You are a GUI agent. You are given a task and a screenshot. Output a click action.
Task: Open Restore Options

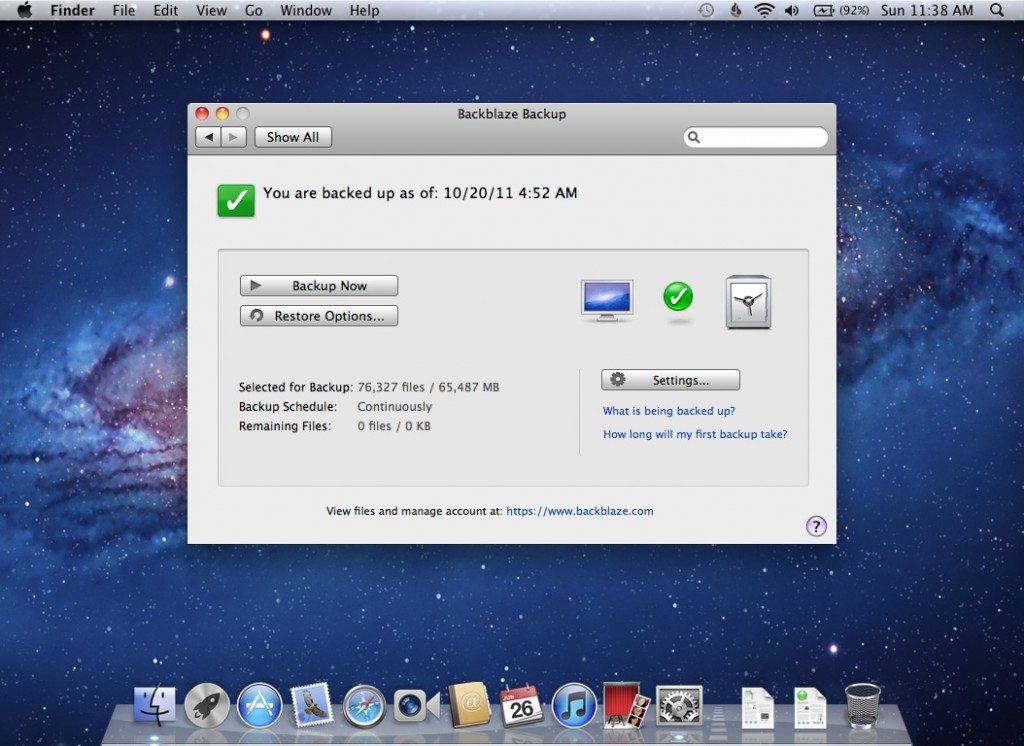point(318,316)
